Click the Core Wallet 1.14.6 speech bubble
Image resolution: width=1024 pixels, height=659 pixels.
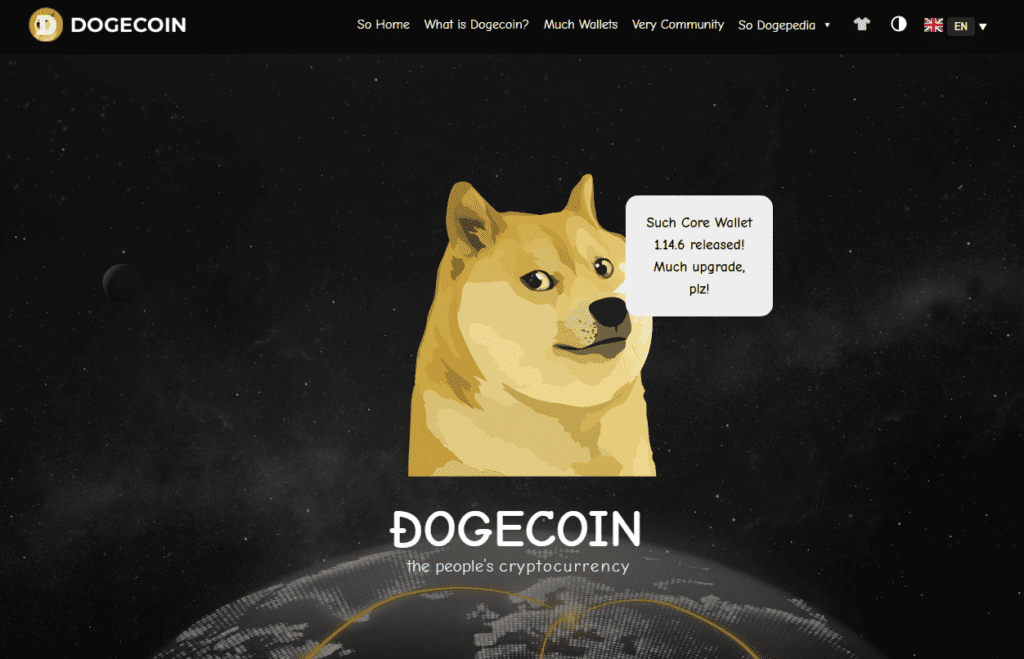pos(699,256)
